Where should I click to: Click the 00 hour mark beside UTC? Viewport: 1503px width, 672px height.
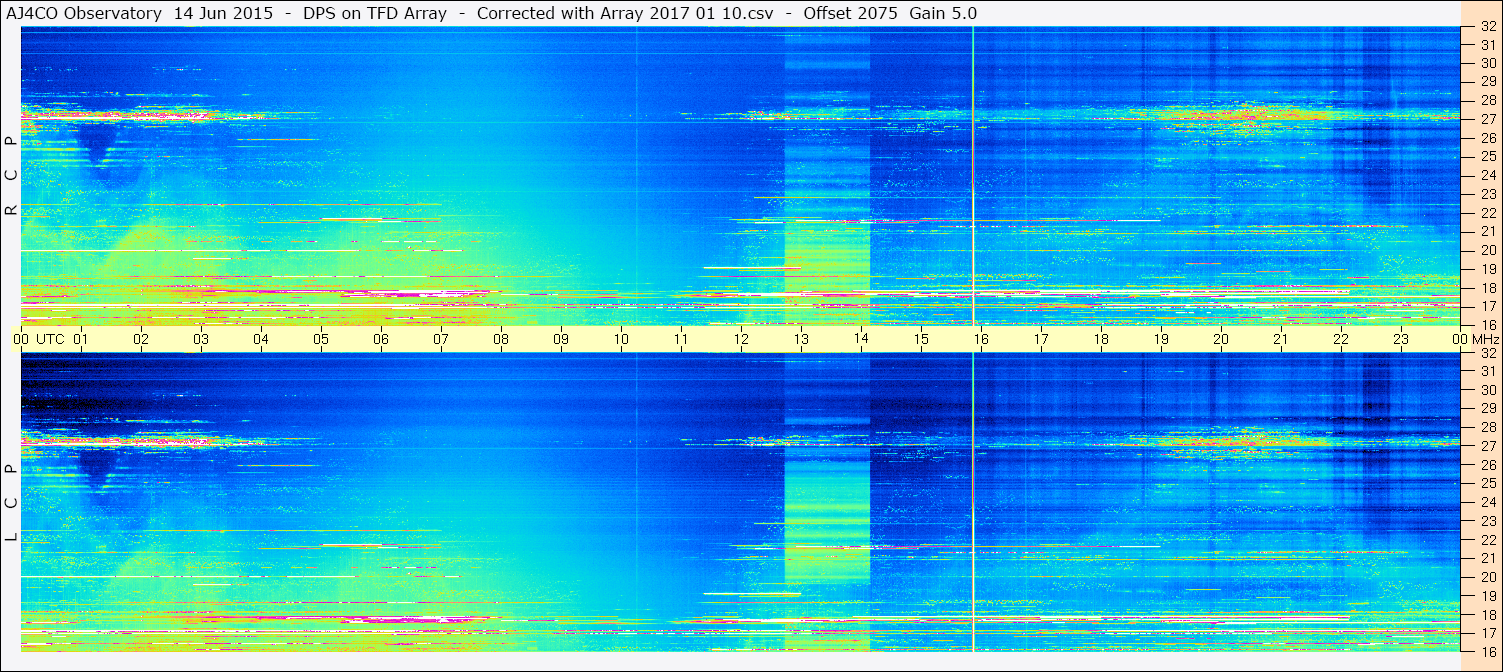pyautogui.click(x=21, y=339)
